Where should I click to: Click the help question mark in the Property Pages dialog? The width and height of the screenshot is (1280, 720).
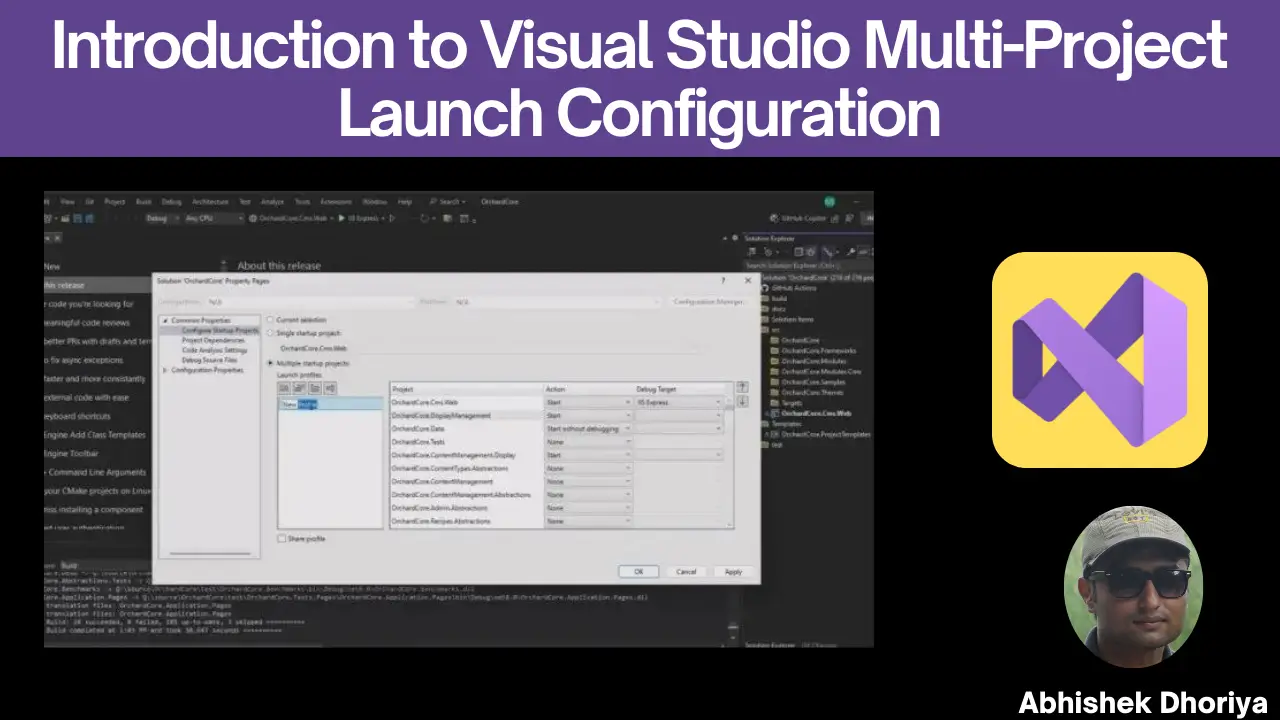coord(722,281)
